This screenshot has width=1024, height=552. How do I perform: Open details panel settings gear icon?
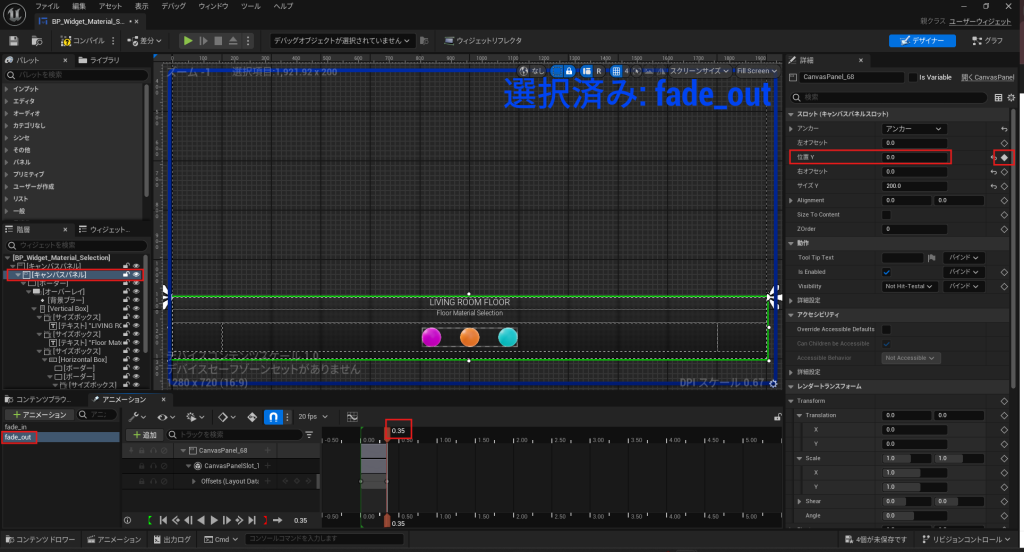1011,97
